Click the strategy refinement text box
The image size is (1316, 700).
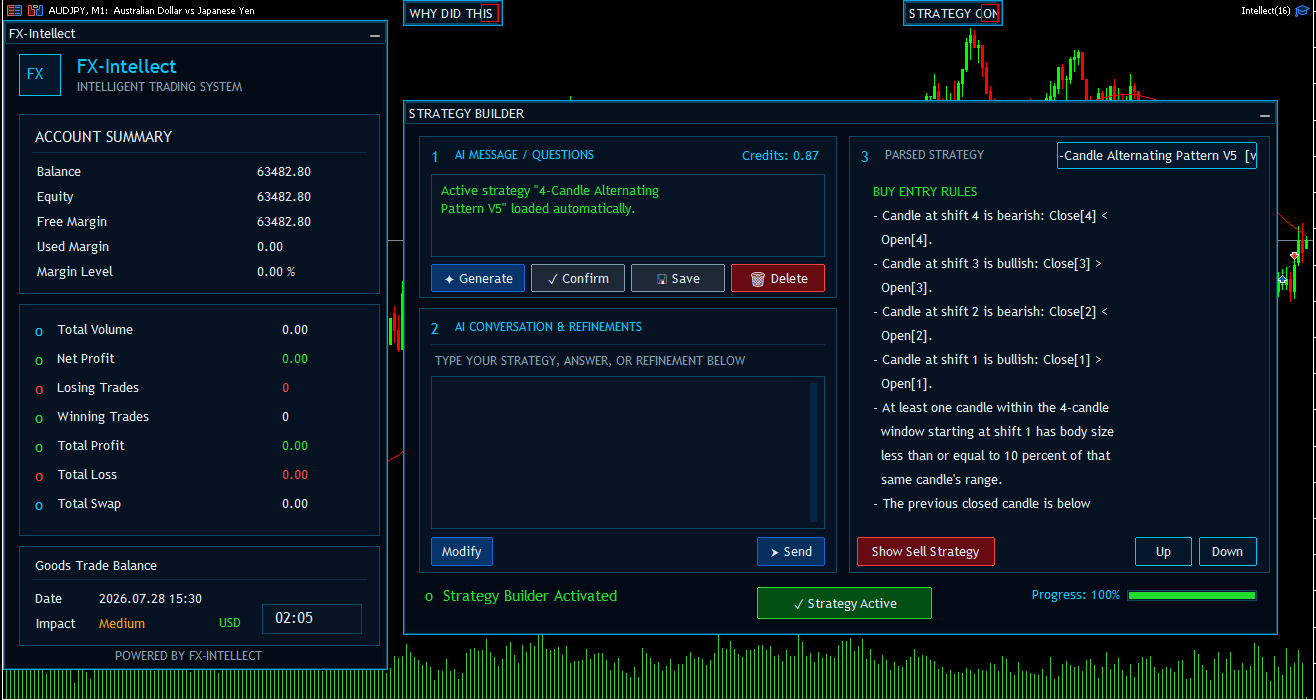point(628,452)
